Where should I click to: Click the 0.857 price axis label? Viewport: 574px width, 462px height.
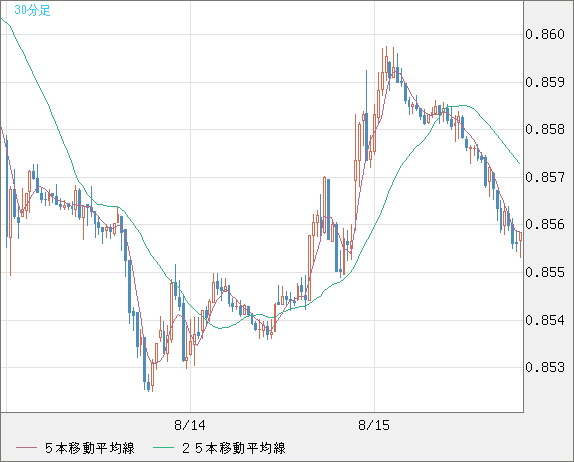tap(545, 177)
